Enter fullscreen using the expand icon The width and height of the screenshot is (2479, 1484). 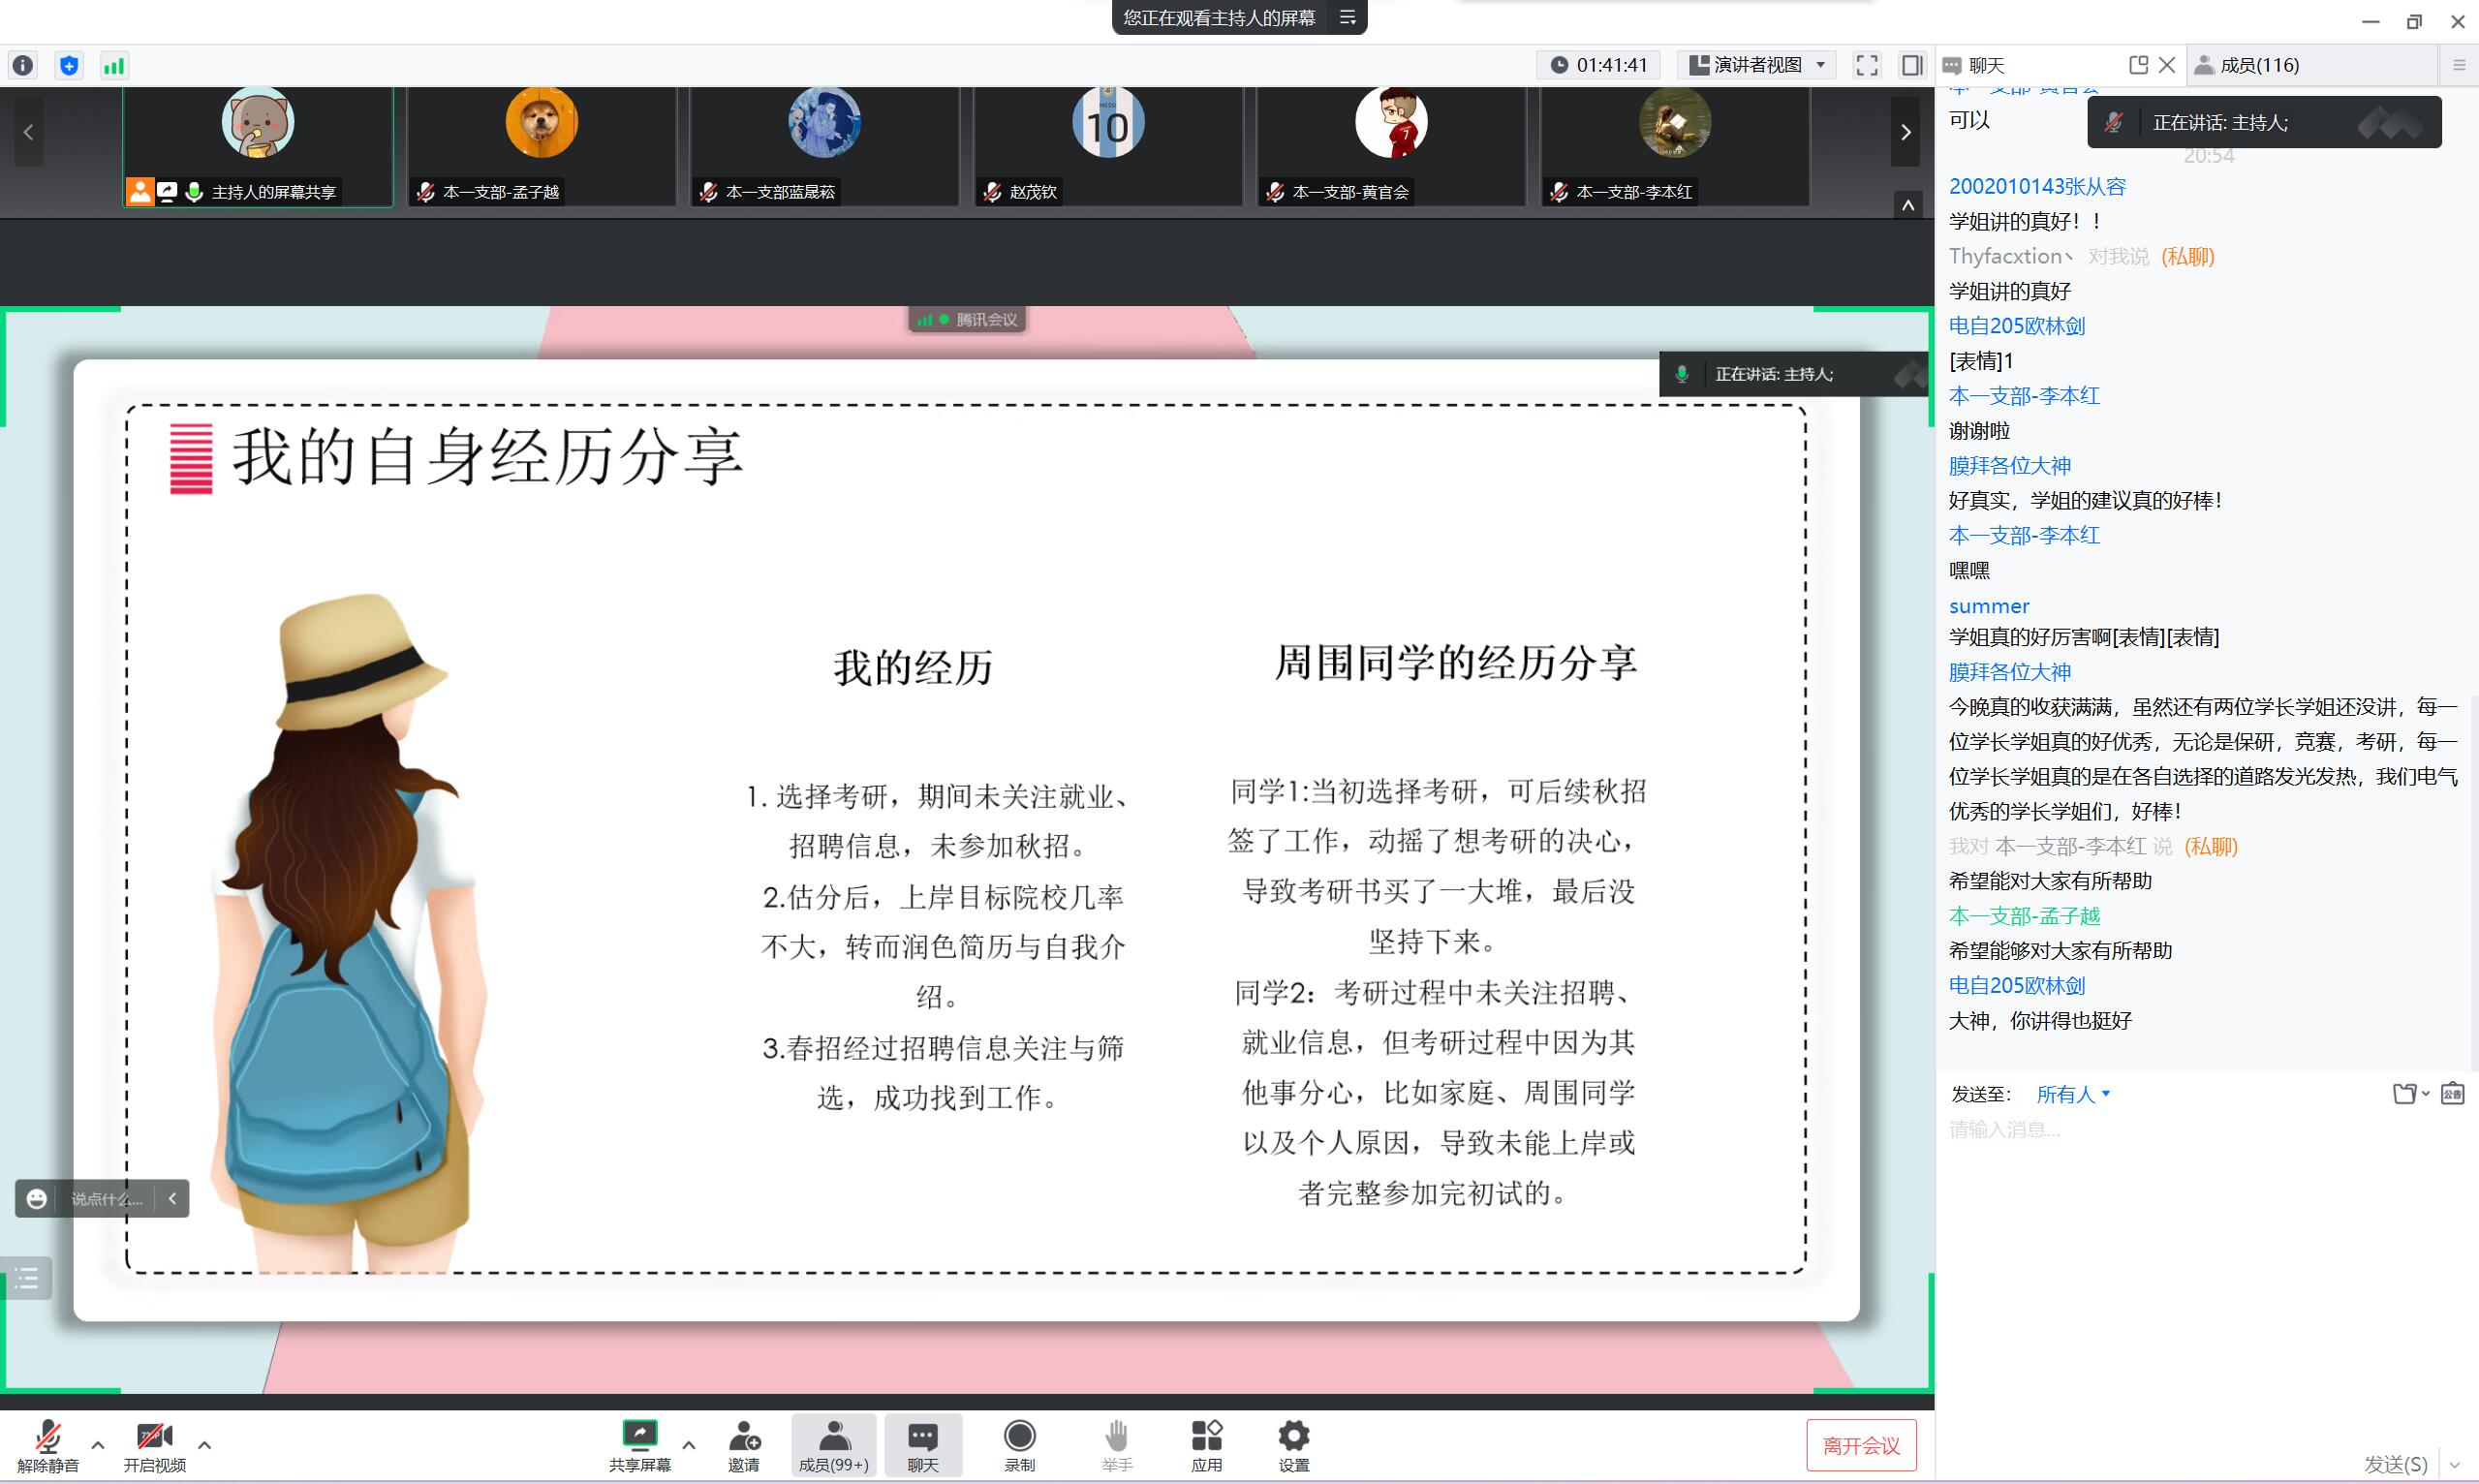click(1866, 65)
